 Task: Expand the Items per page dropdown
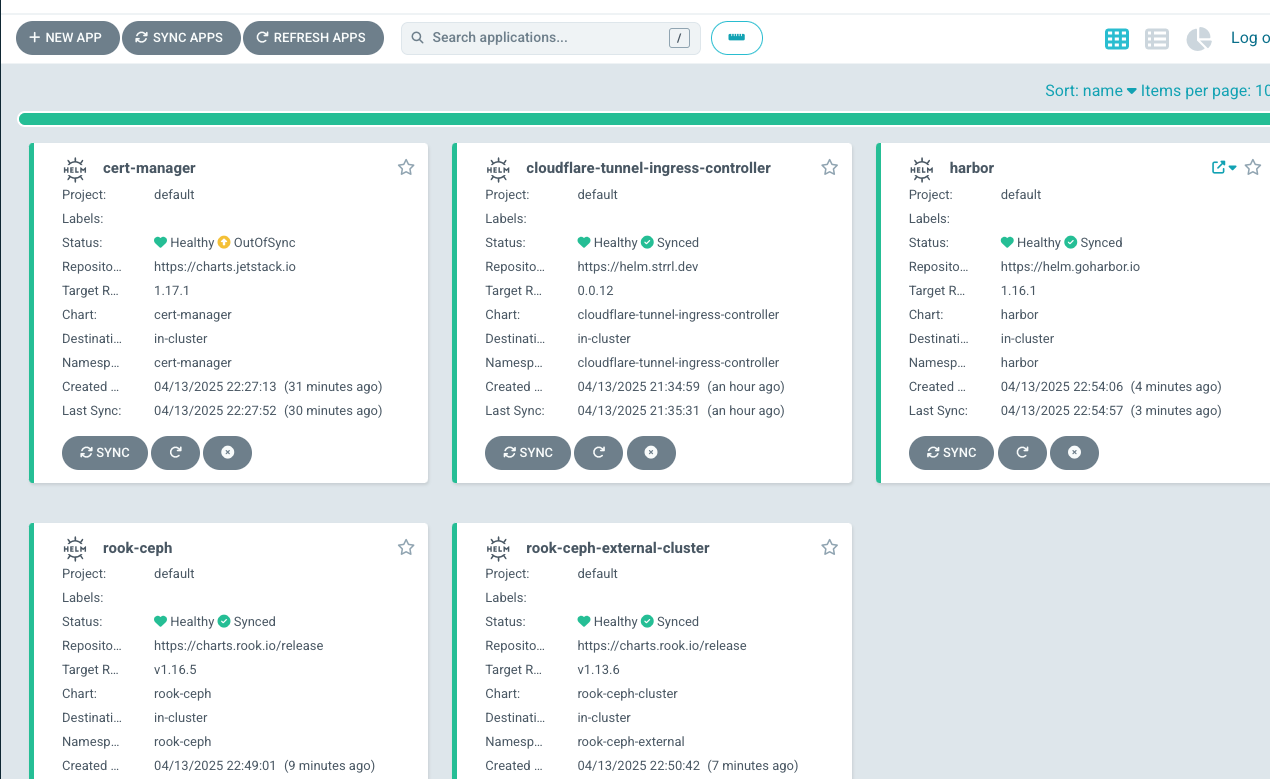point(1204,91)
